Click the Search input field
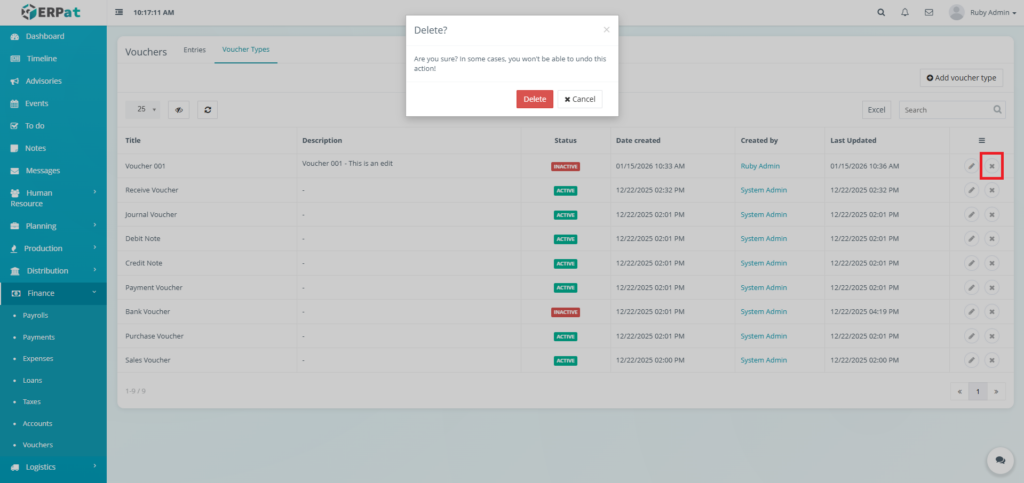 point(945,110)
